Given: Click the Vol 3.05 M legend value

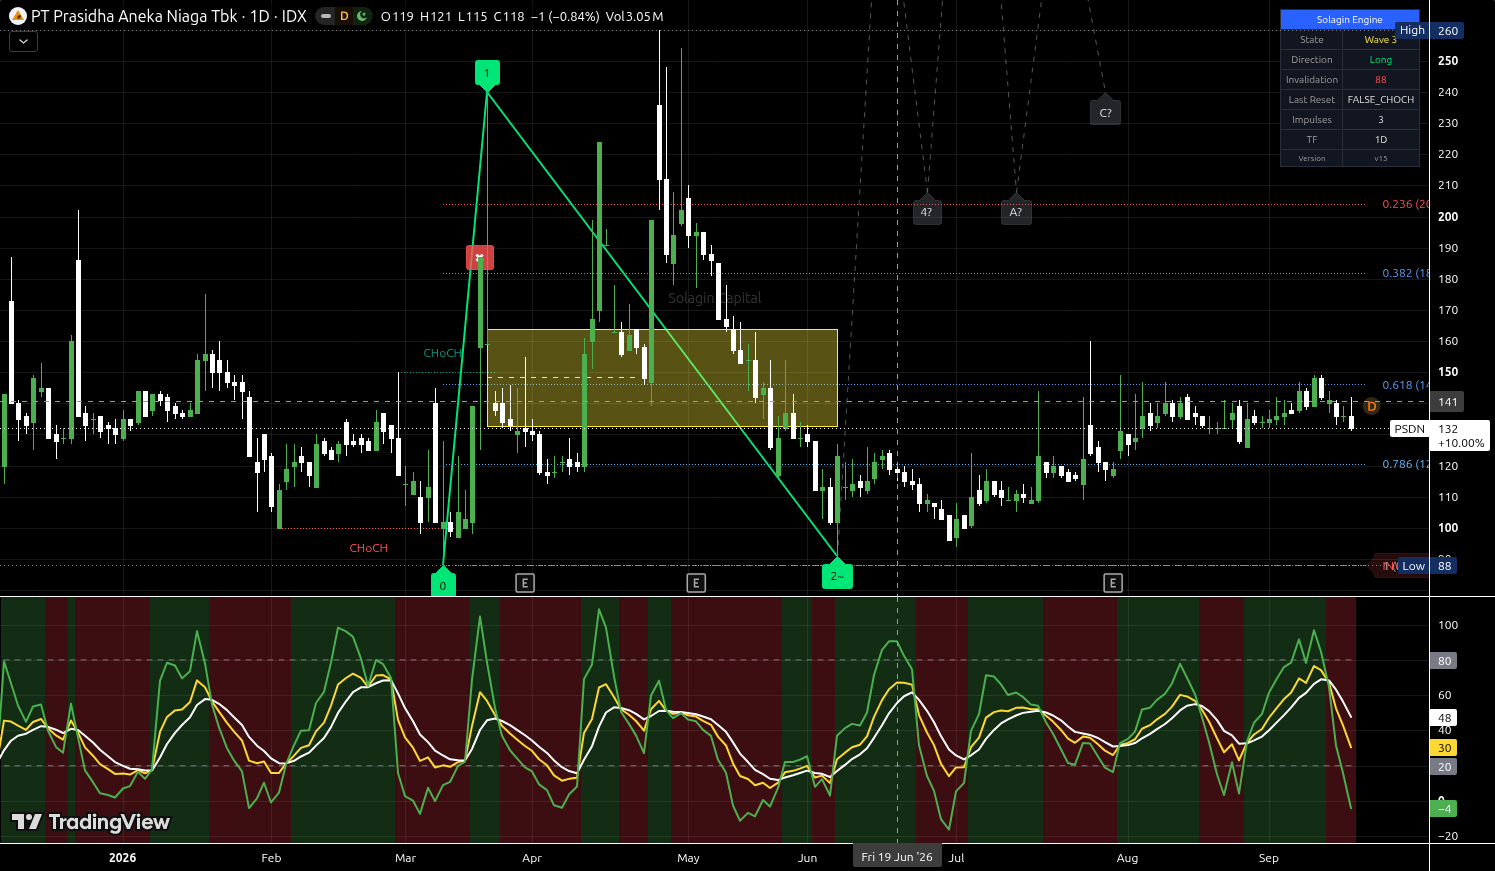Looking at the screenshot, I should click(634, 16).
